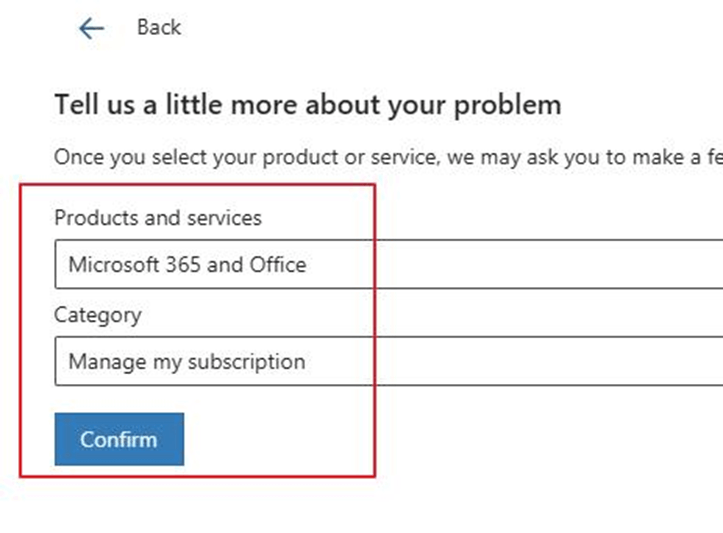Change category from Manage my subscription

(389, 361)
